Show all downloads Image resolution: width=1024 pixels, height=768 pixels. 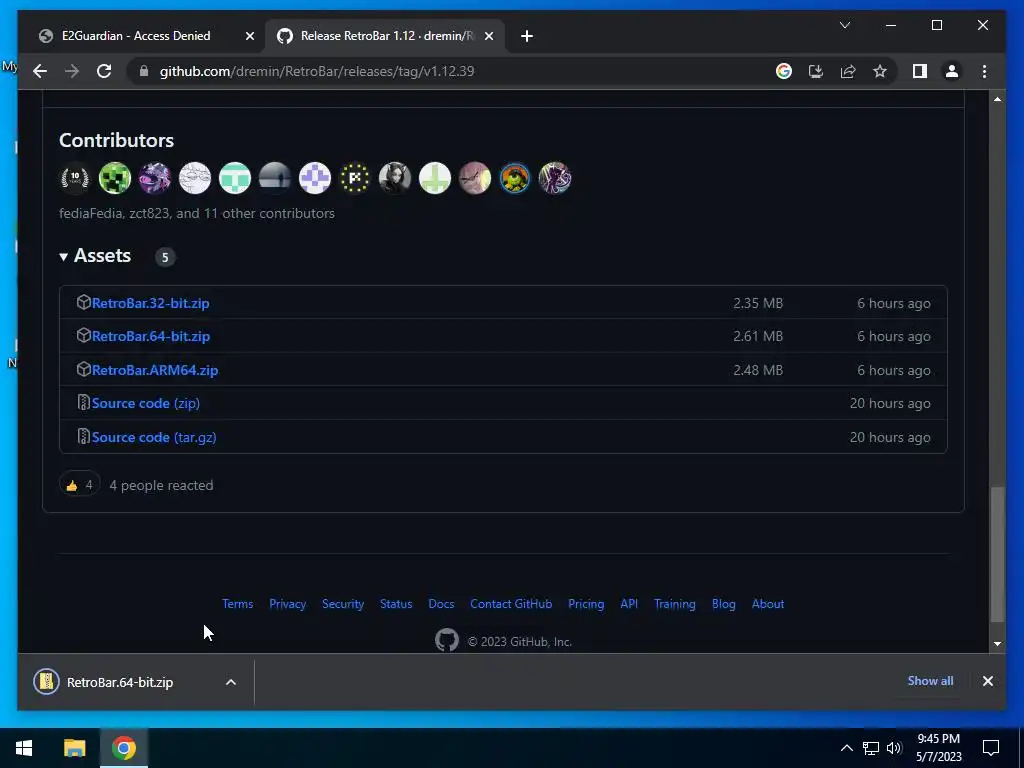(930, 680)
